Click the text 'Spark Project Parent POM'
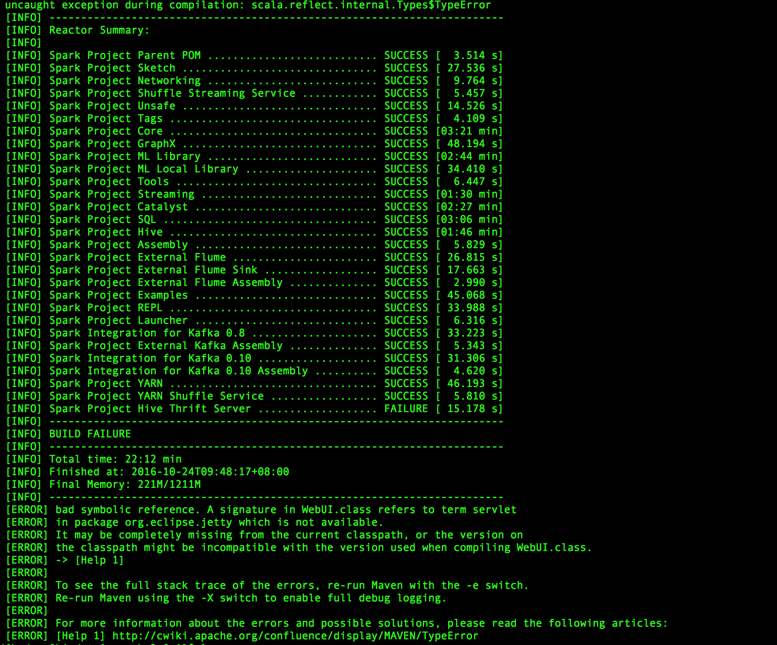777x645 pixels. [125, 55]
